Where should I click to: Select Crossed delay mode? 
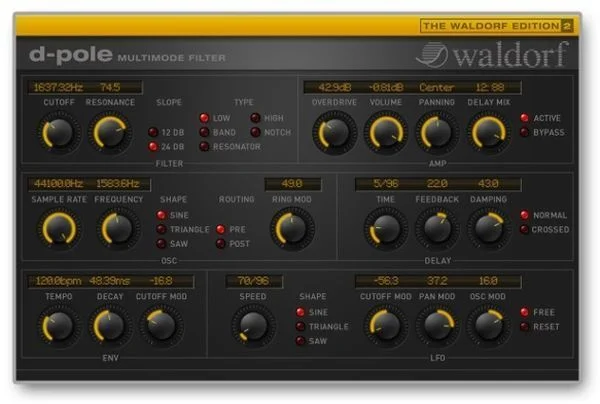525,229
